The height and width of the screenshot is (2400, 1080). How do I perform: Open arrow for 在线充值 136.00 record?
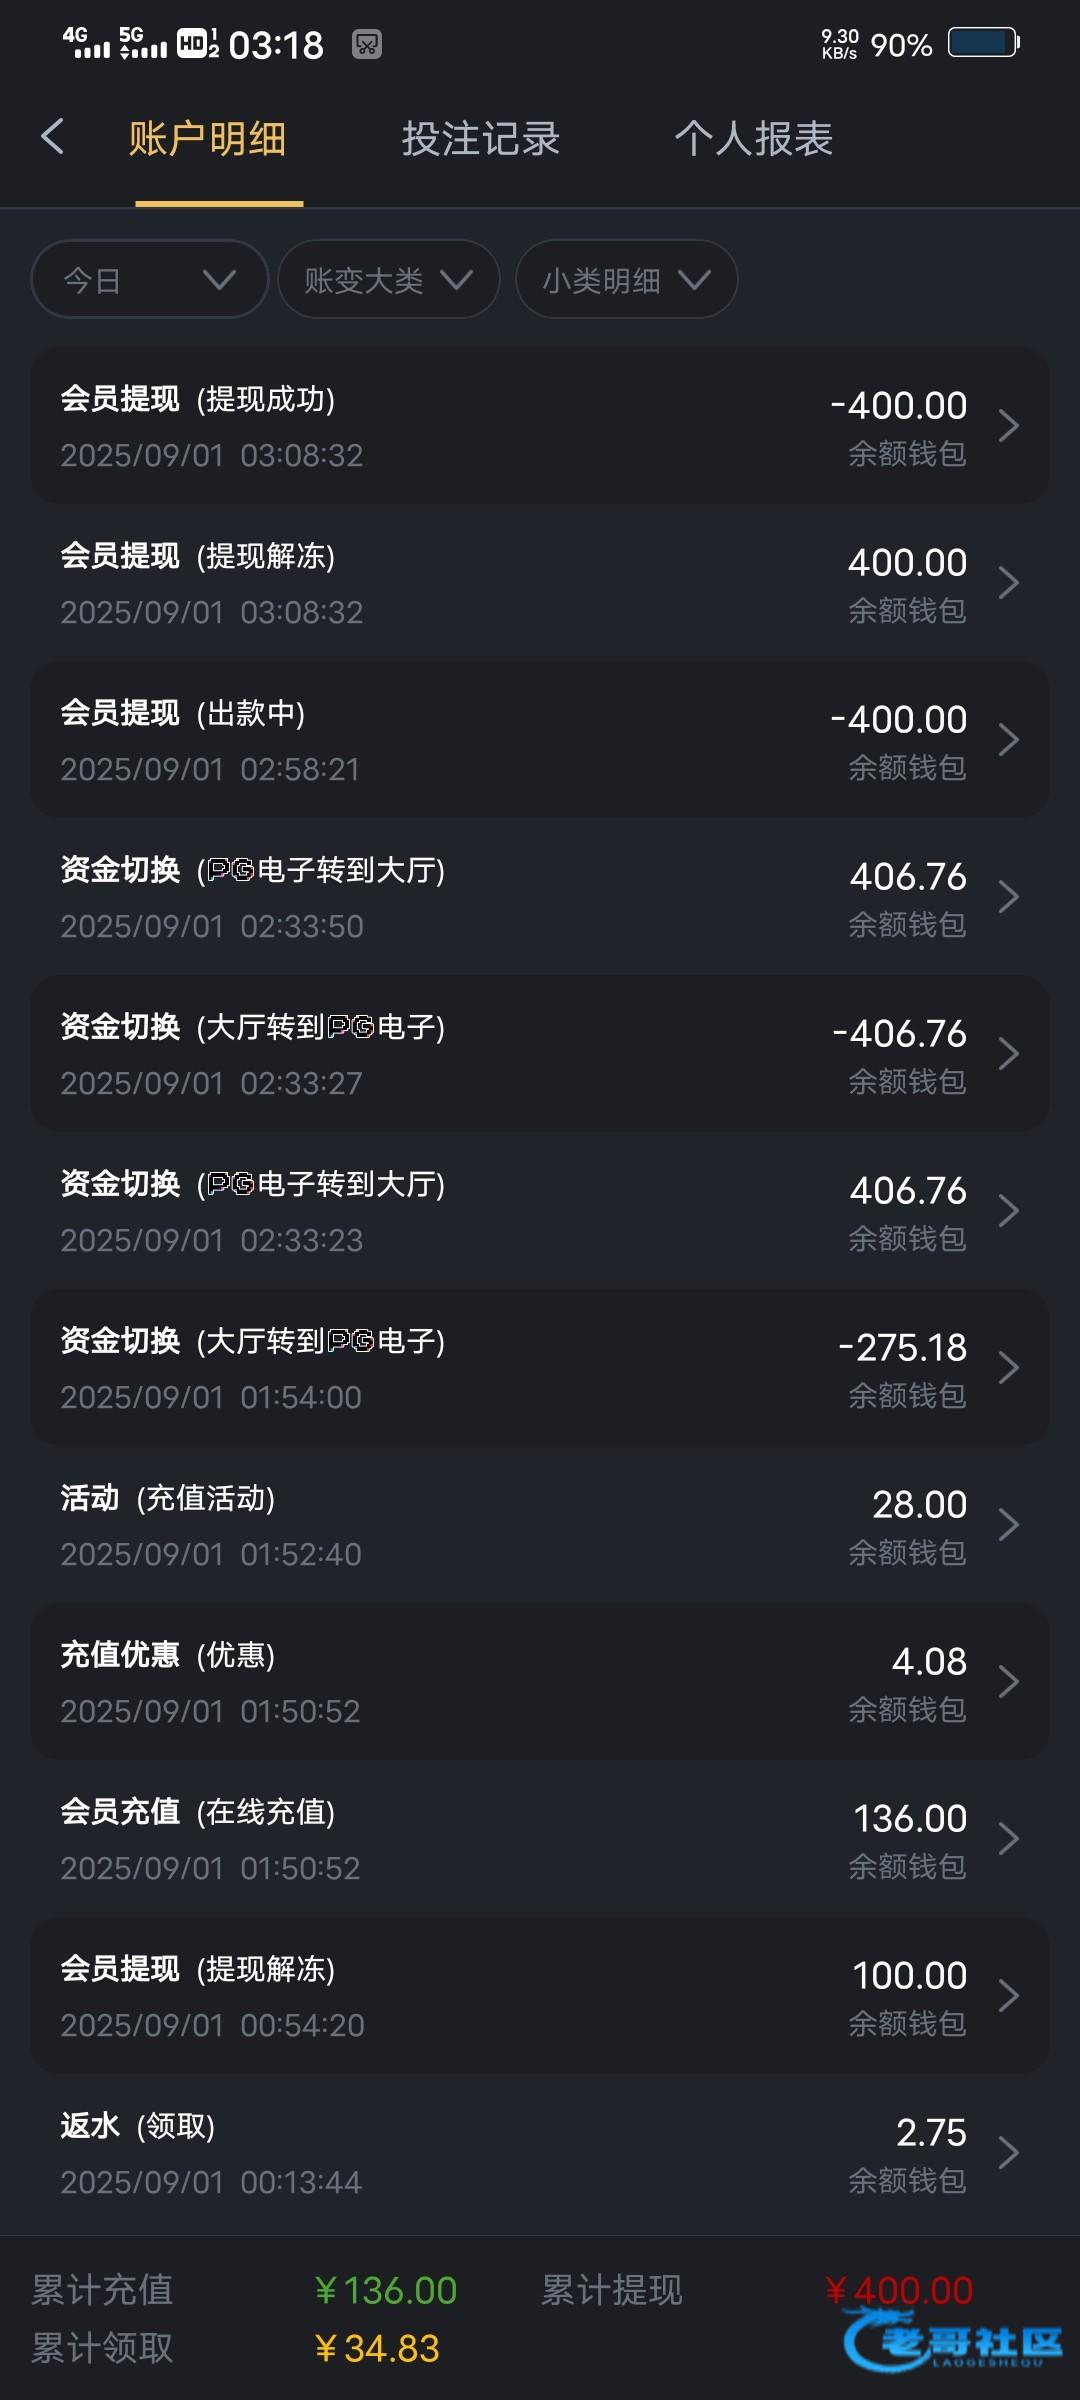pos(1009,1839)
